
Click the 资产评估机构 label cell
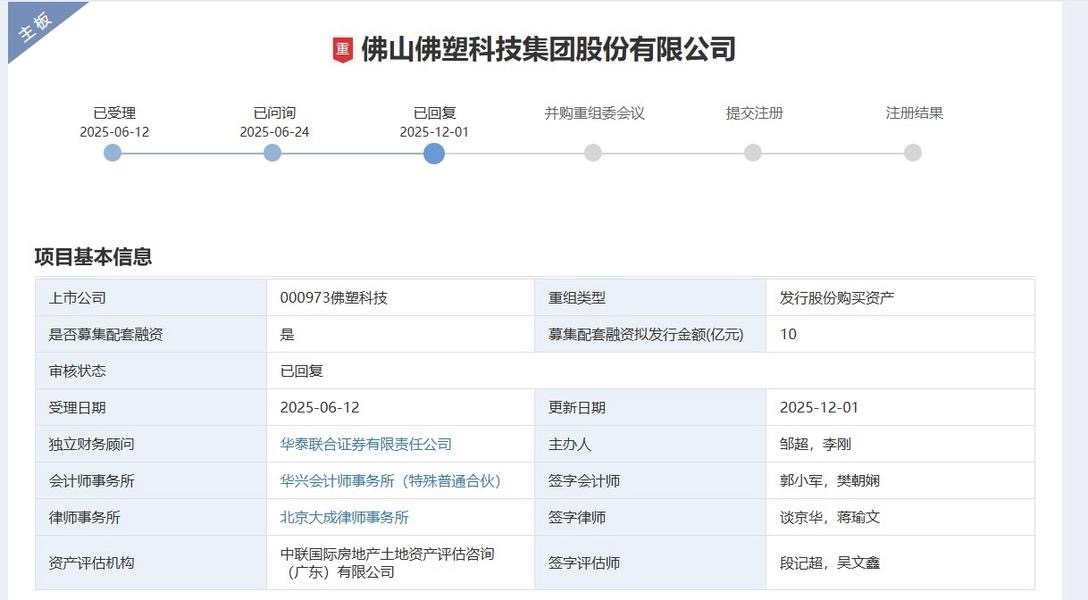tap(151, 563)
